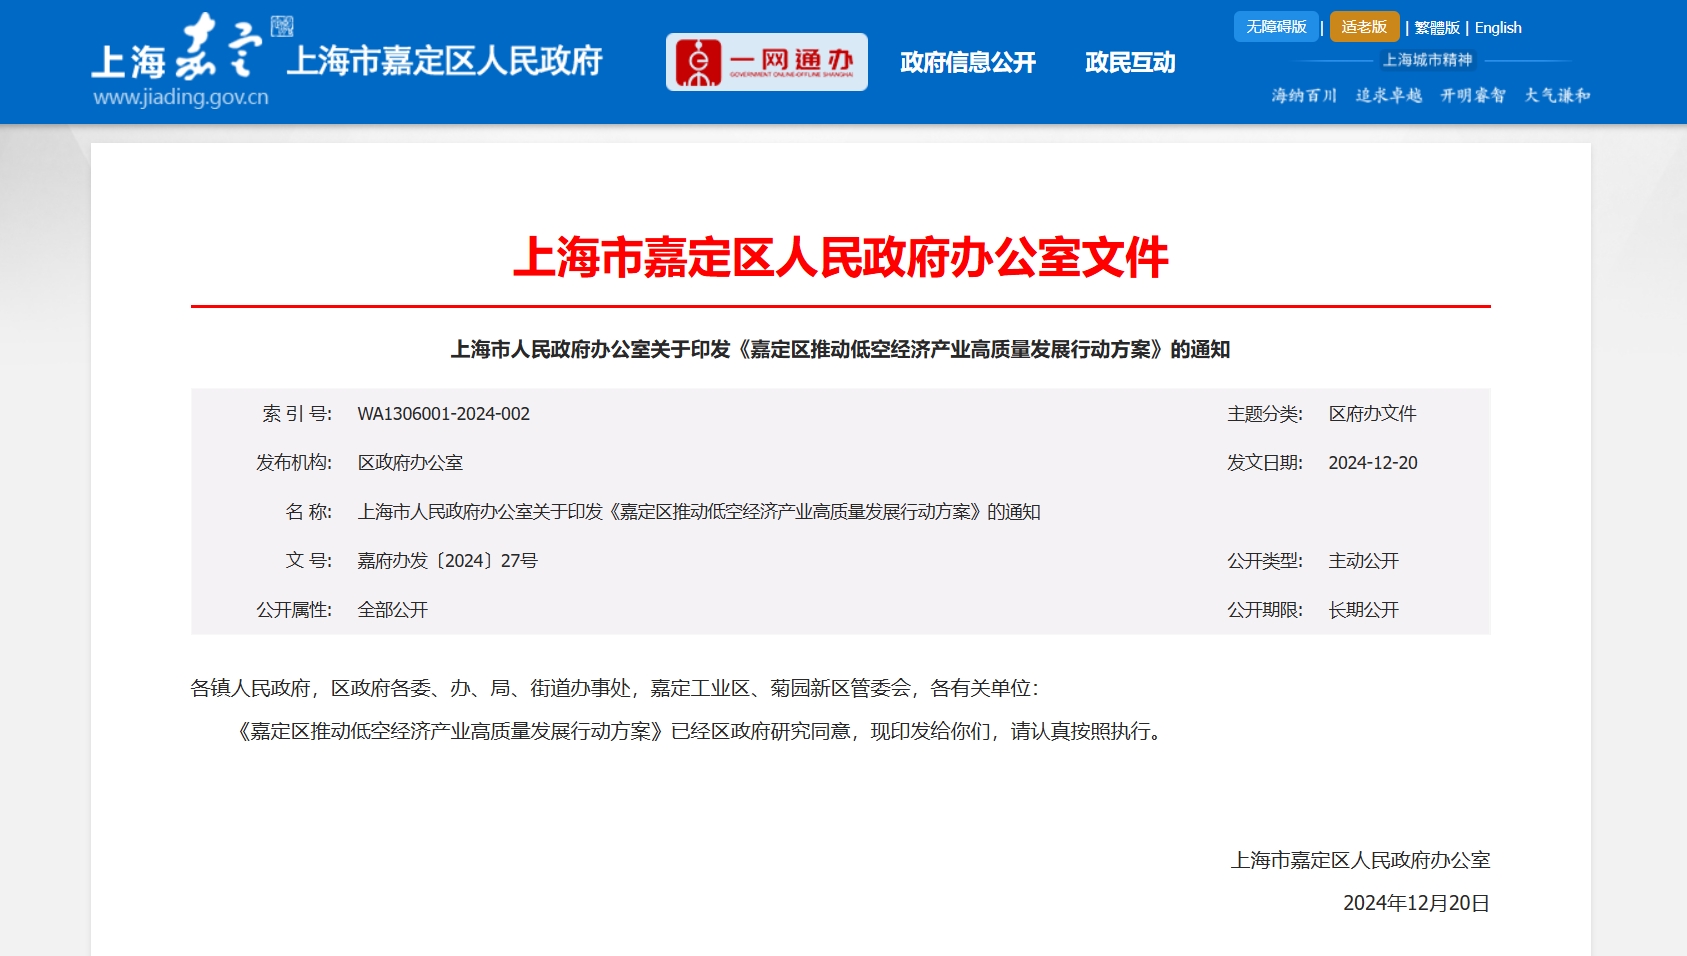This screenshot has height=956, width=1687.
Task: Visit www.jiading.gov.cn homepage link
Action: pos(180,99)
